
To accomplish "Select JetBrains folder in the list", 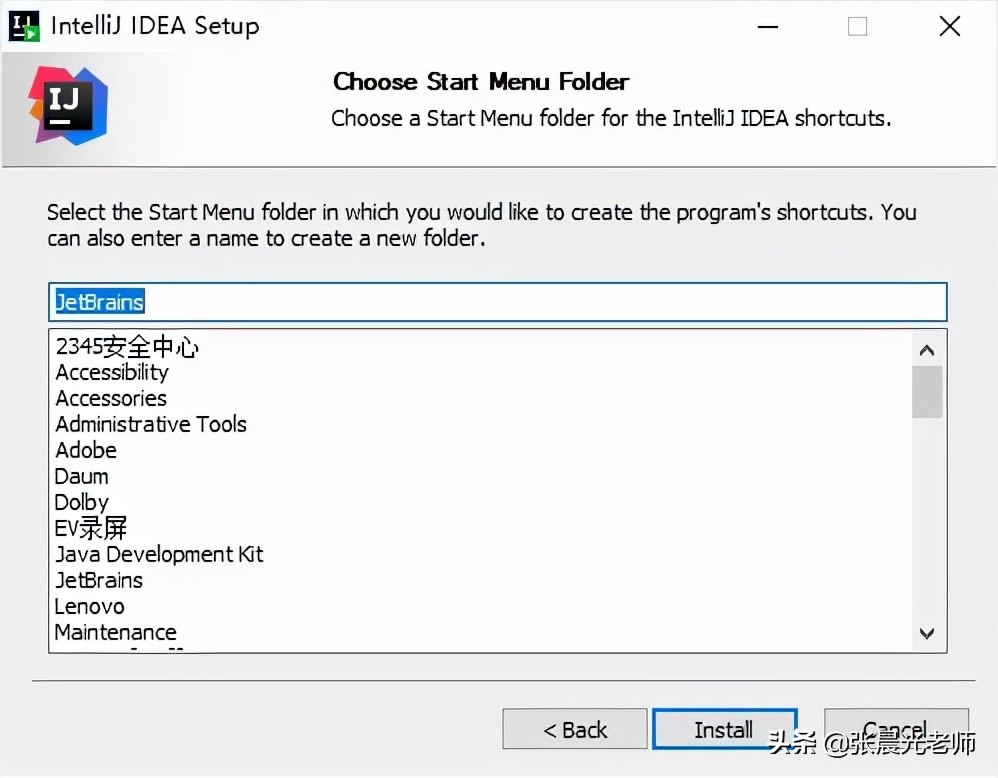I will click(99, 580).
